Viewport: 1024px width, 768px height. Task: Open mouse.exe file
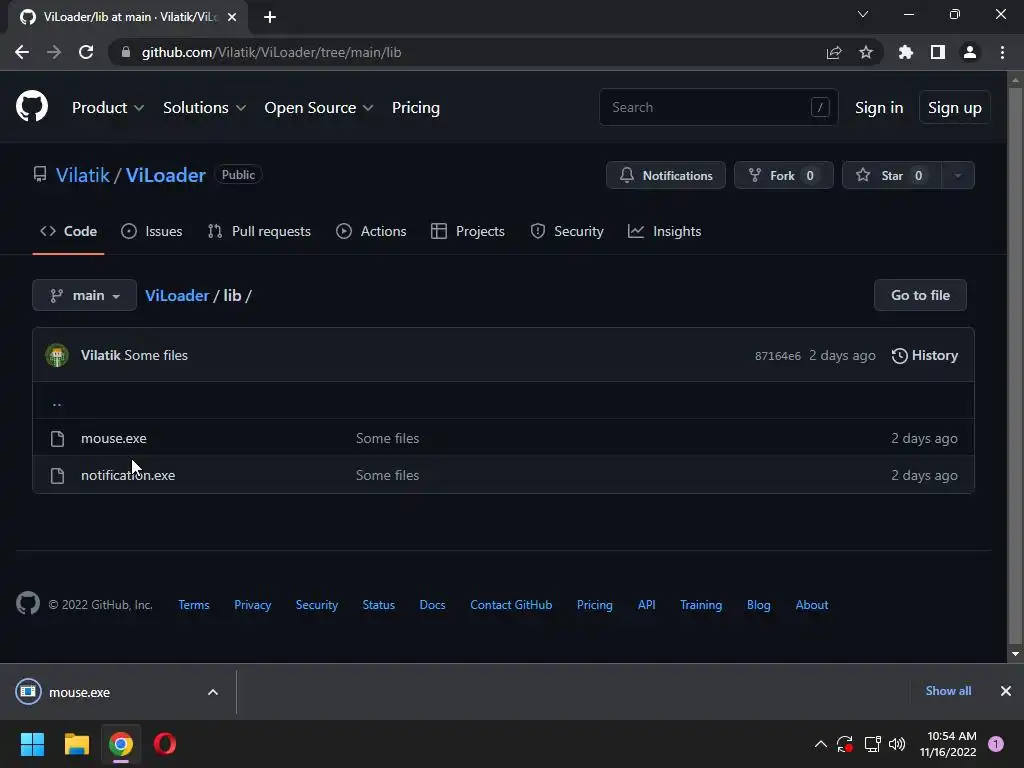tap(114, 438)
